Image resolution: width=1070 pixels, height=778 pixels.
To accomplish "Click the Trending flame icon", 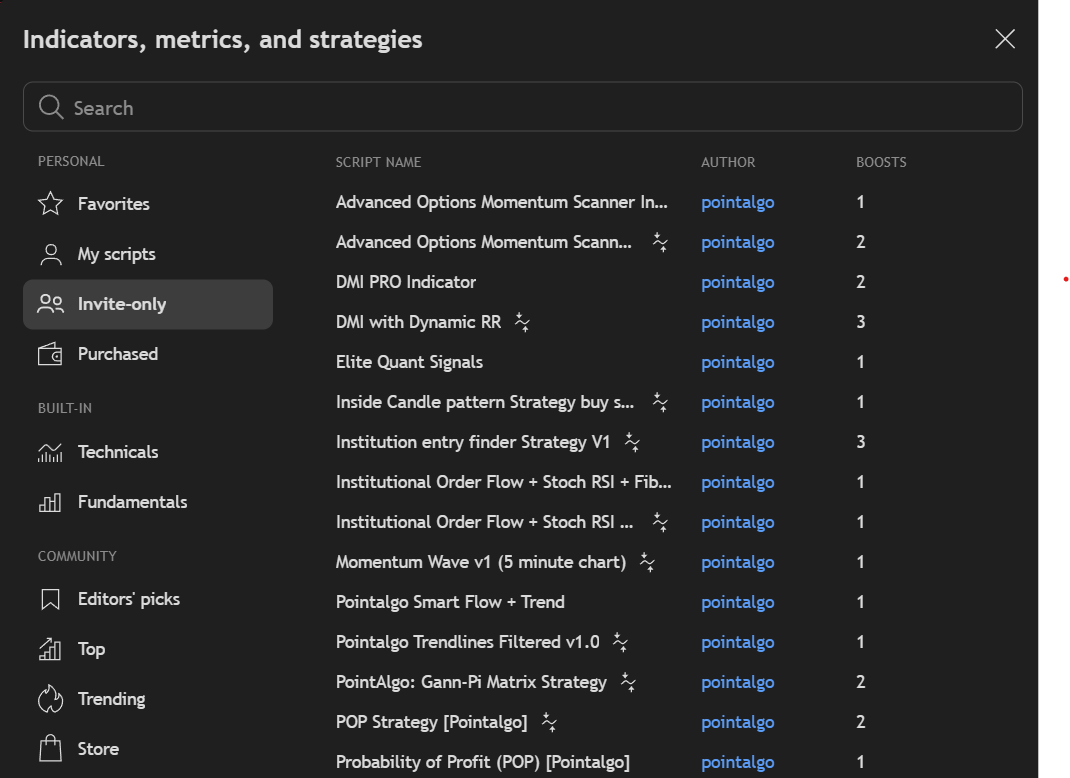I will pyautogui.click(x=50, y=699).
